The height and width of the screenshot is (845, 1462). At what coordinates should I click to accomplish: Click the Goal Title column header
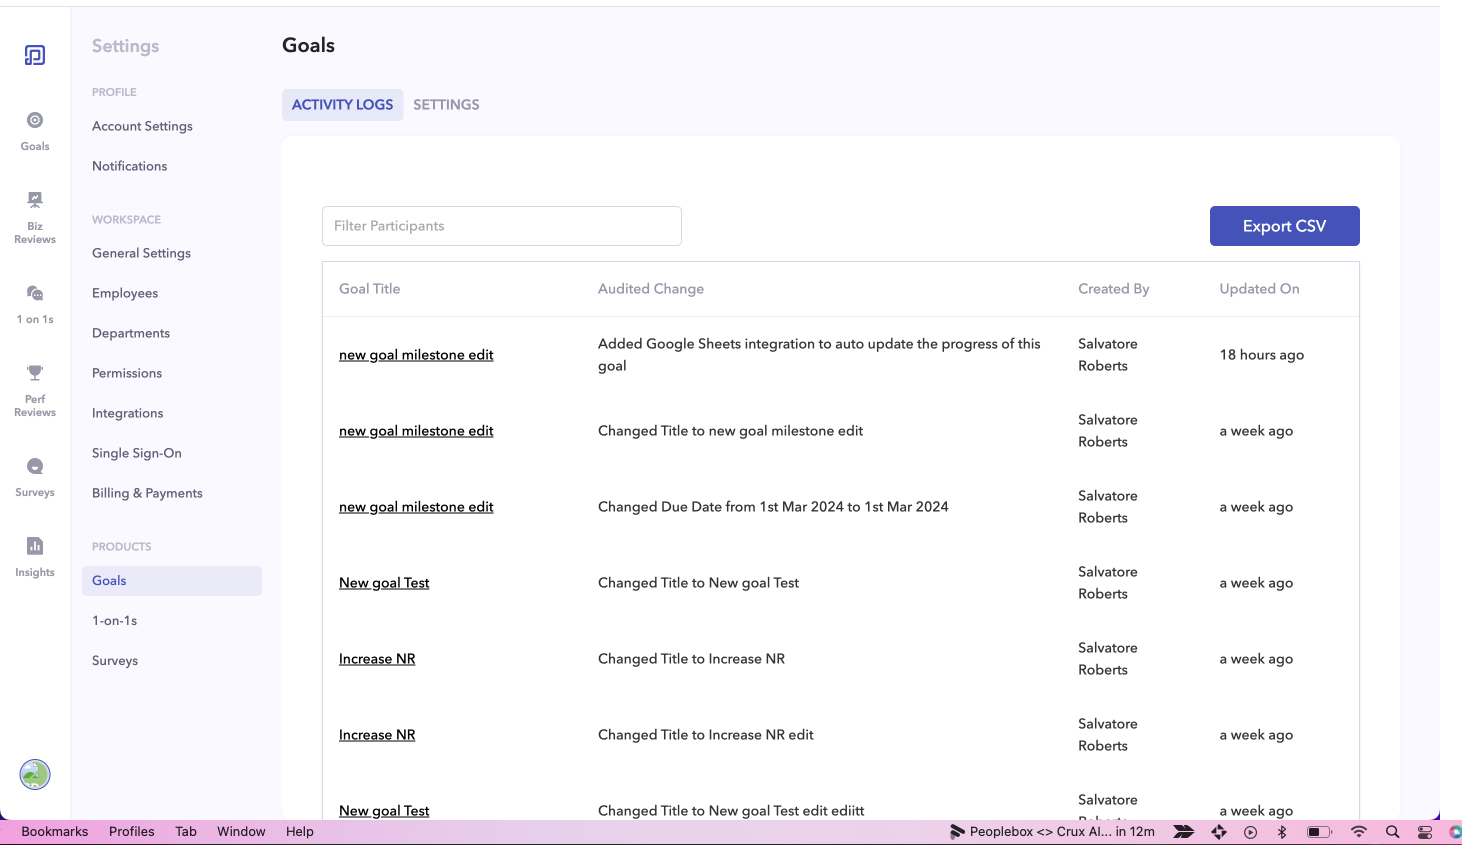(x=369, y=289)
